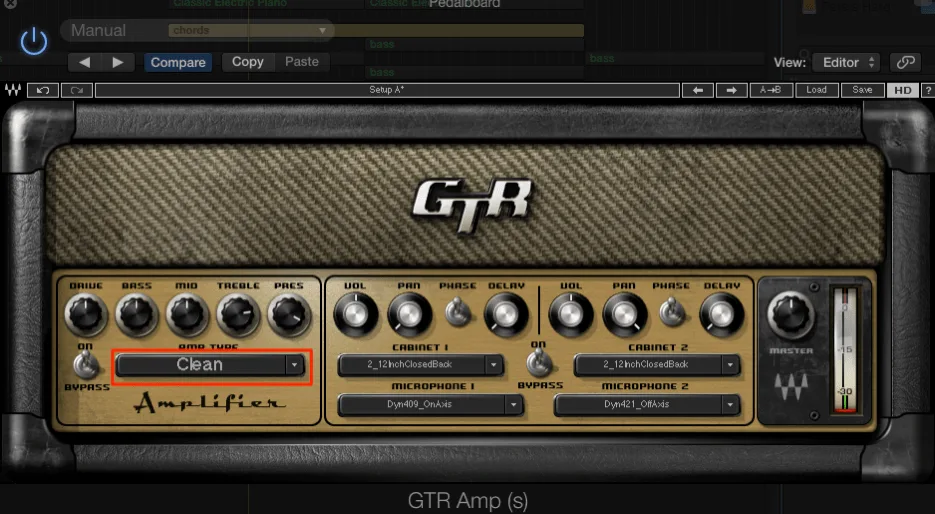Go to previous preset with left arrow

(x=85, y=62)
